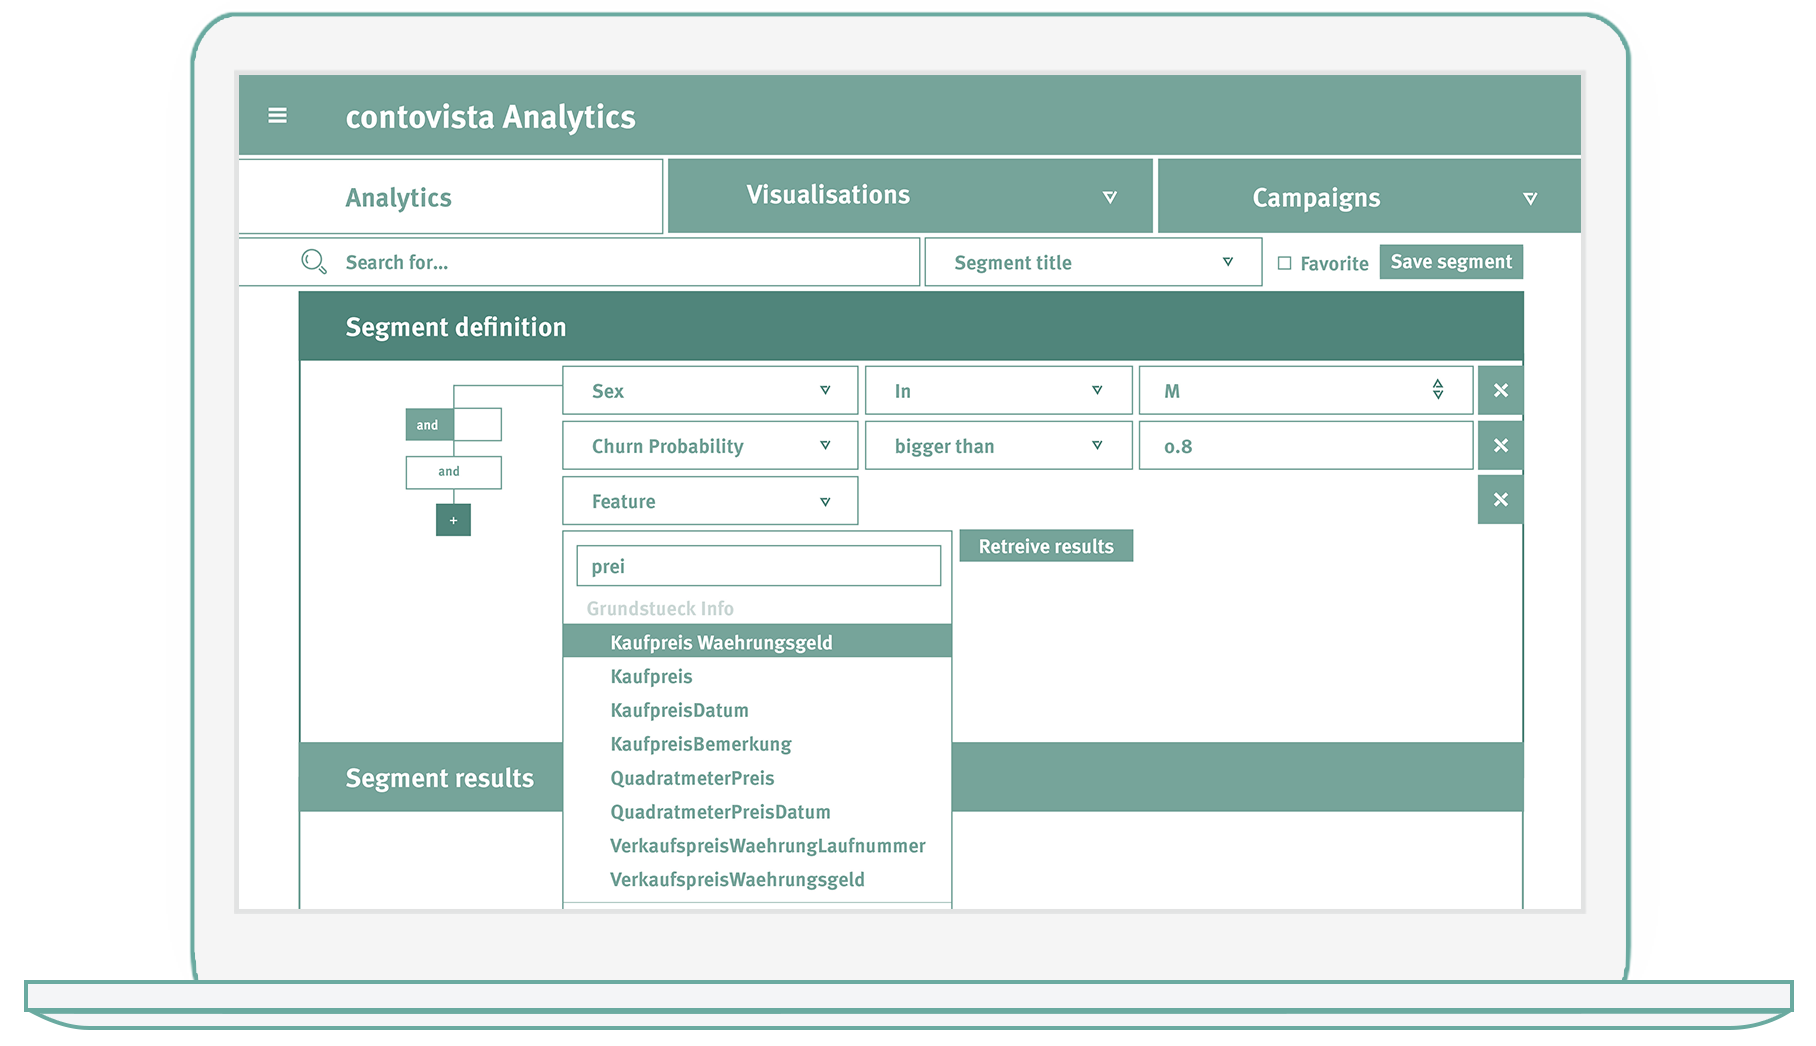
Task: Click the Retreive results button
Action: point(1046,546)
